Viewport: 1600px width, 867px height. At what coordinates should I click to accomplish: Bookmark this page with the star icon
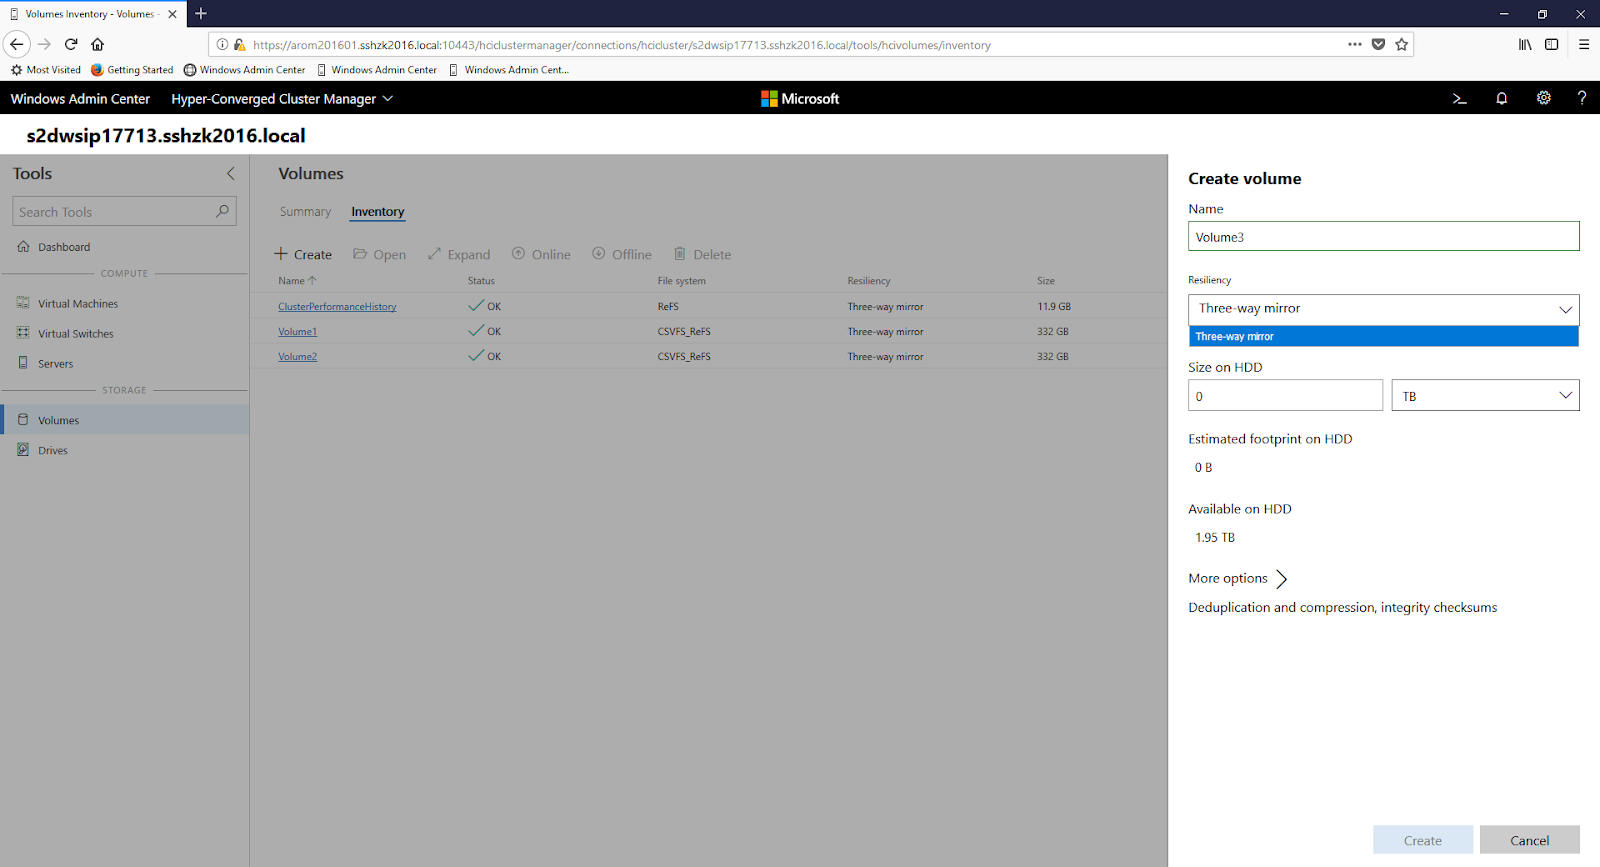click(1401, 44)
